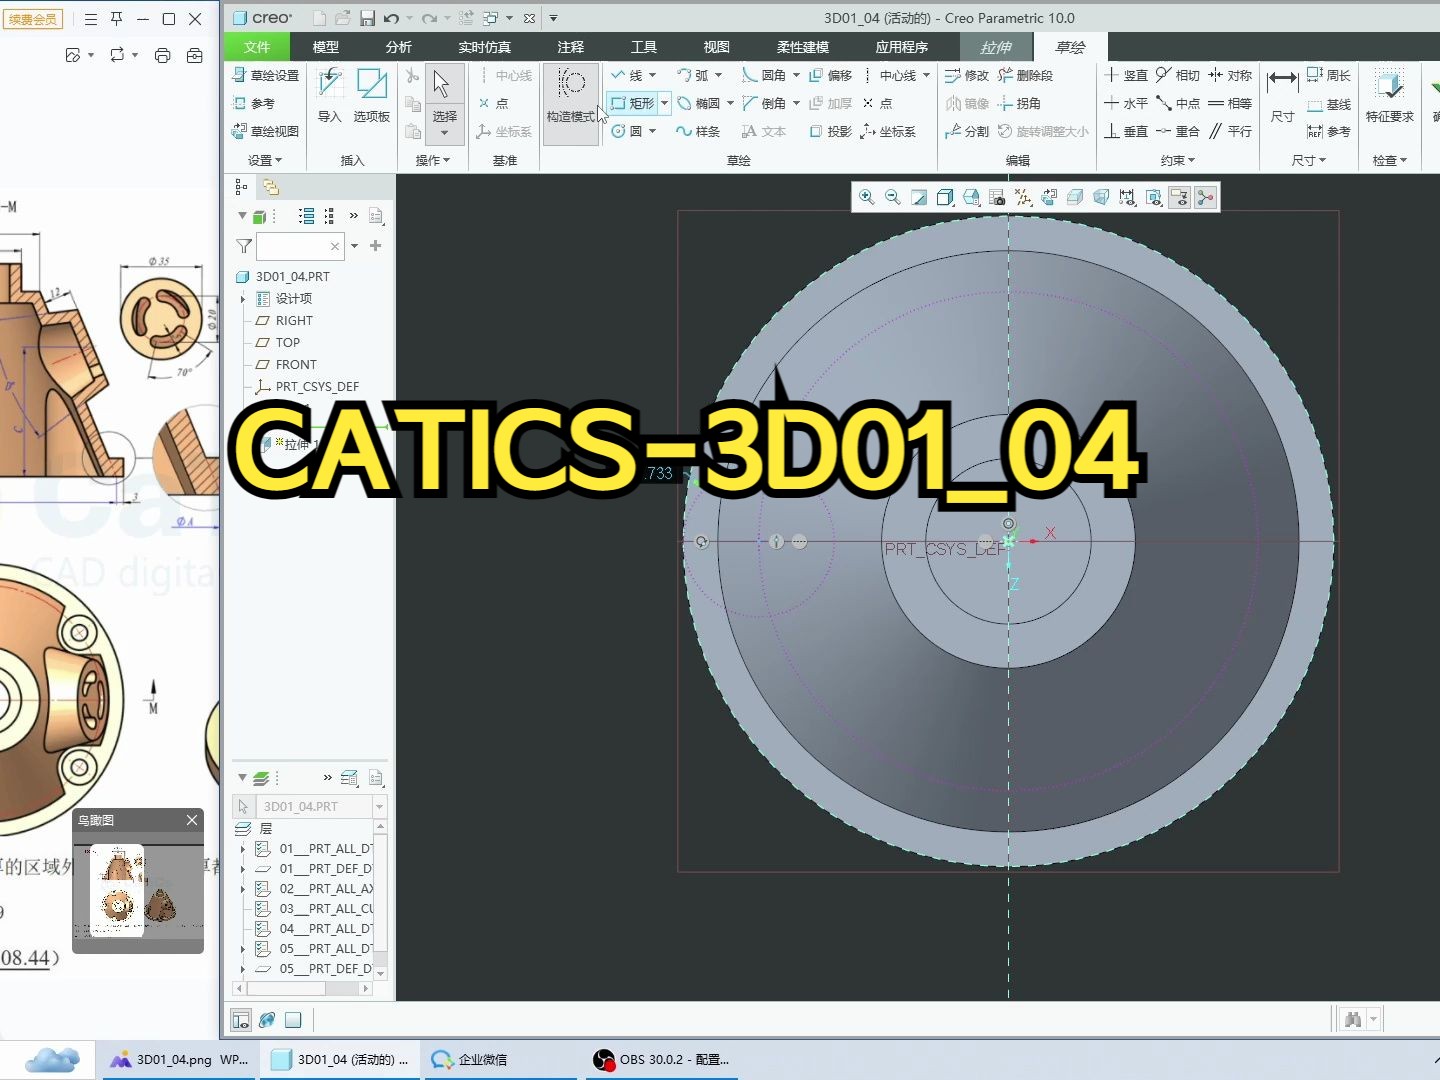Switch to the layer tree tab icon

pos(271,187)
